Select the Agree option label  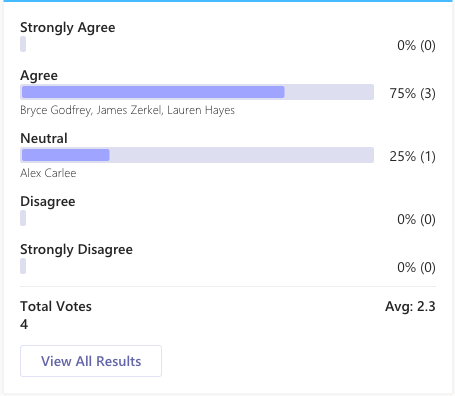click(x=39, y=76)
